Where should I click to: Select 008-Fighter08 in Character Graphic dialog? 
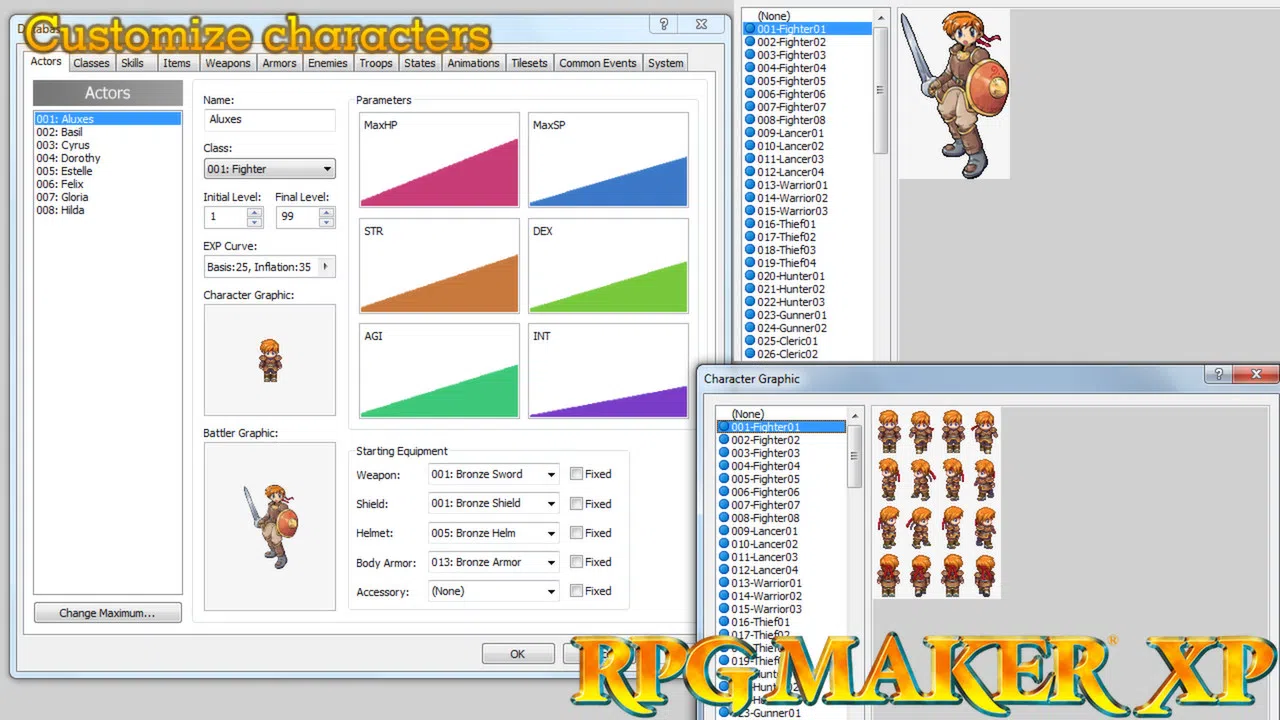[765, 518]
